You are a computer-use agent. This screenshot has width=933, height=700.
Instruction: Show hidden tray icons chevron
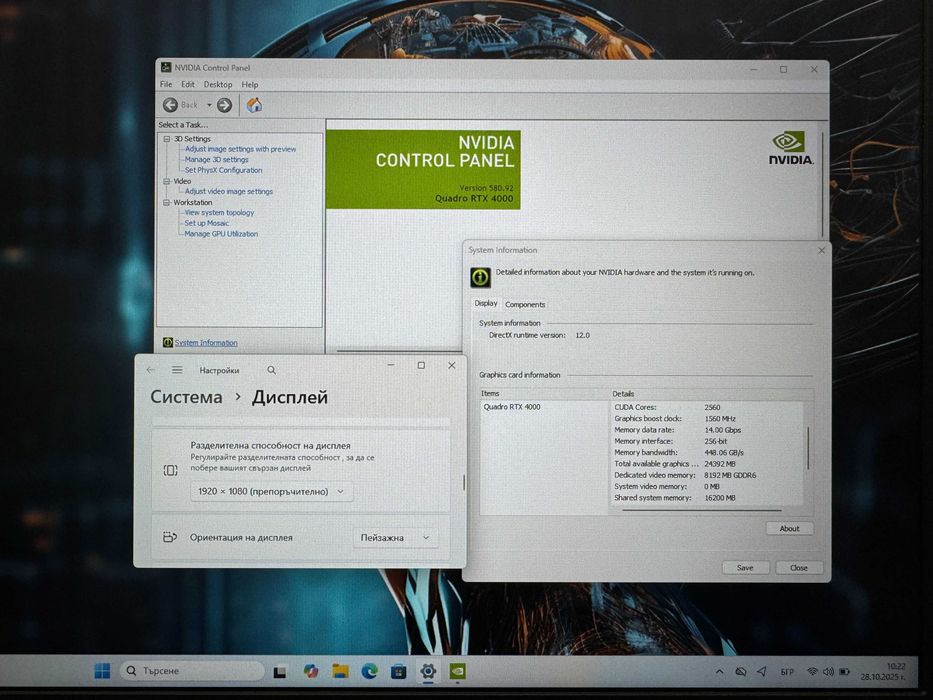pyautogui.click(x=719, y=671)
